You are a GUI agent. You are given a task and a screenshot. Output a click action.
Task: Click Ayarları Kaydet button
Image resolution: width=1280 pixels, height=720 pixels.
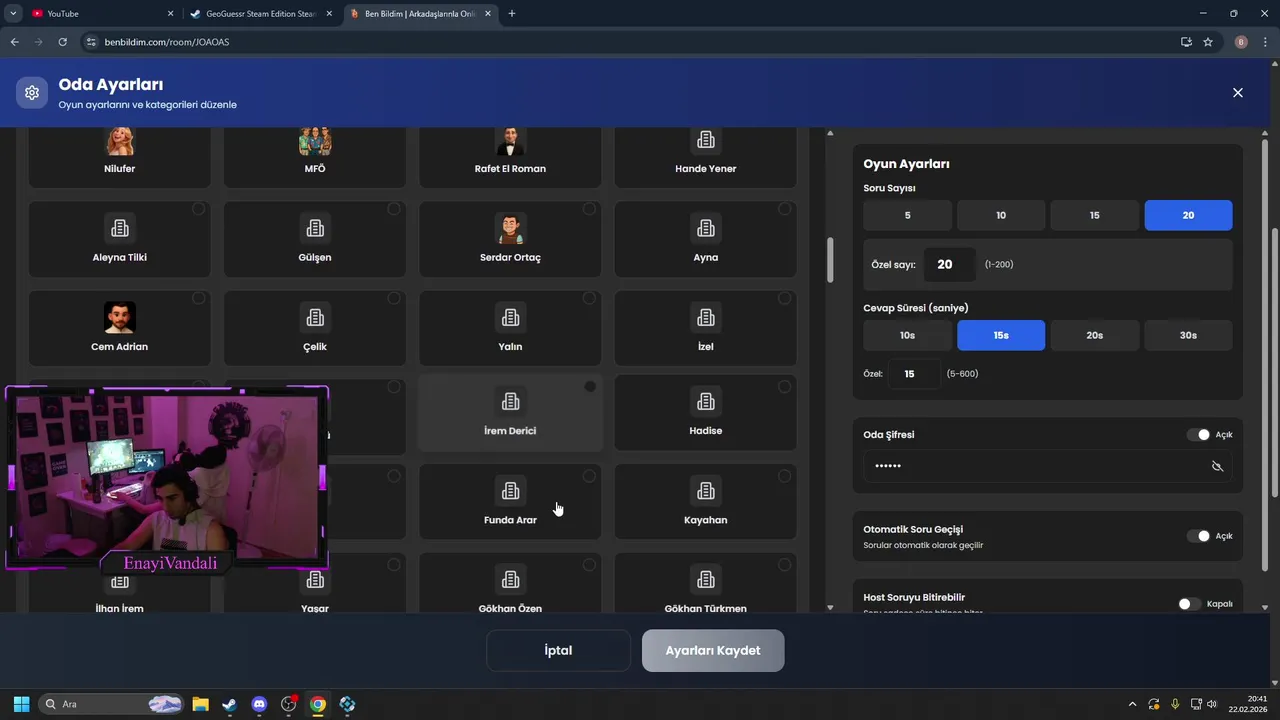[713, 651]
